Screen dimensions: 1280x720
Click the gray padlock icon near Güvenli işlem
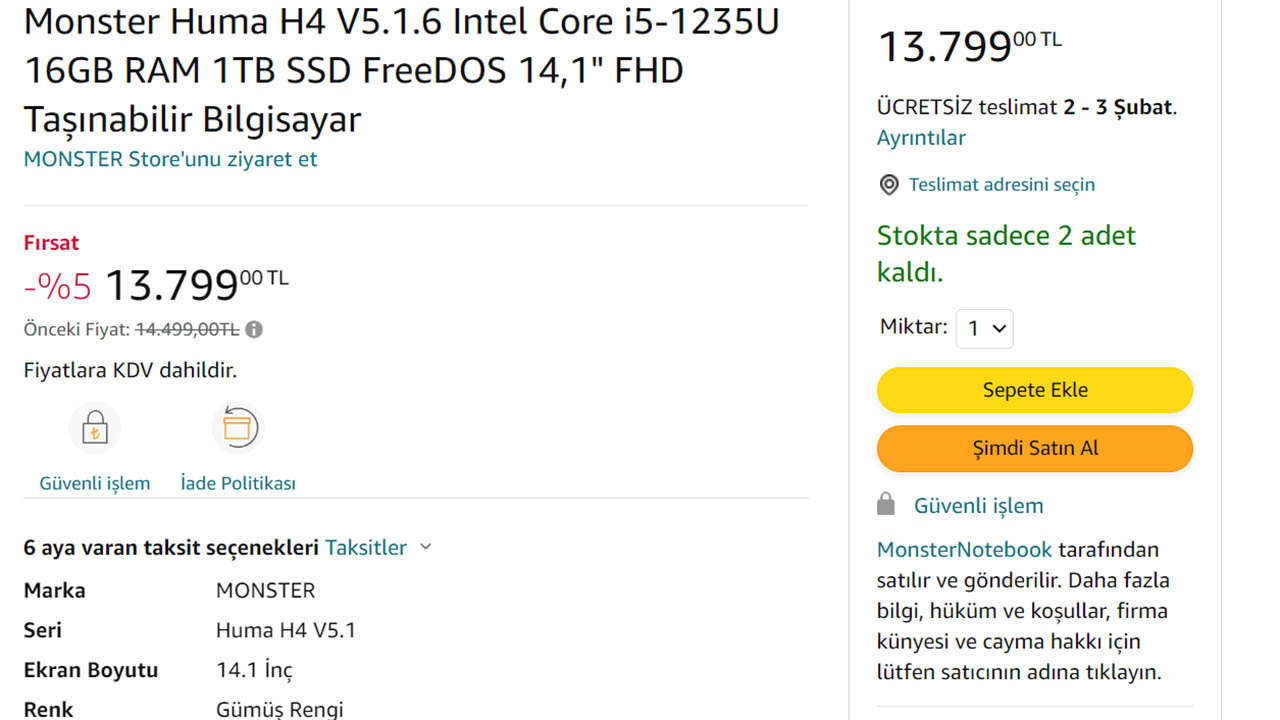pos(886,504)
